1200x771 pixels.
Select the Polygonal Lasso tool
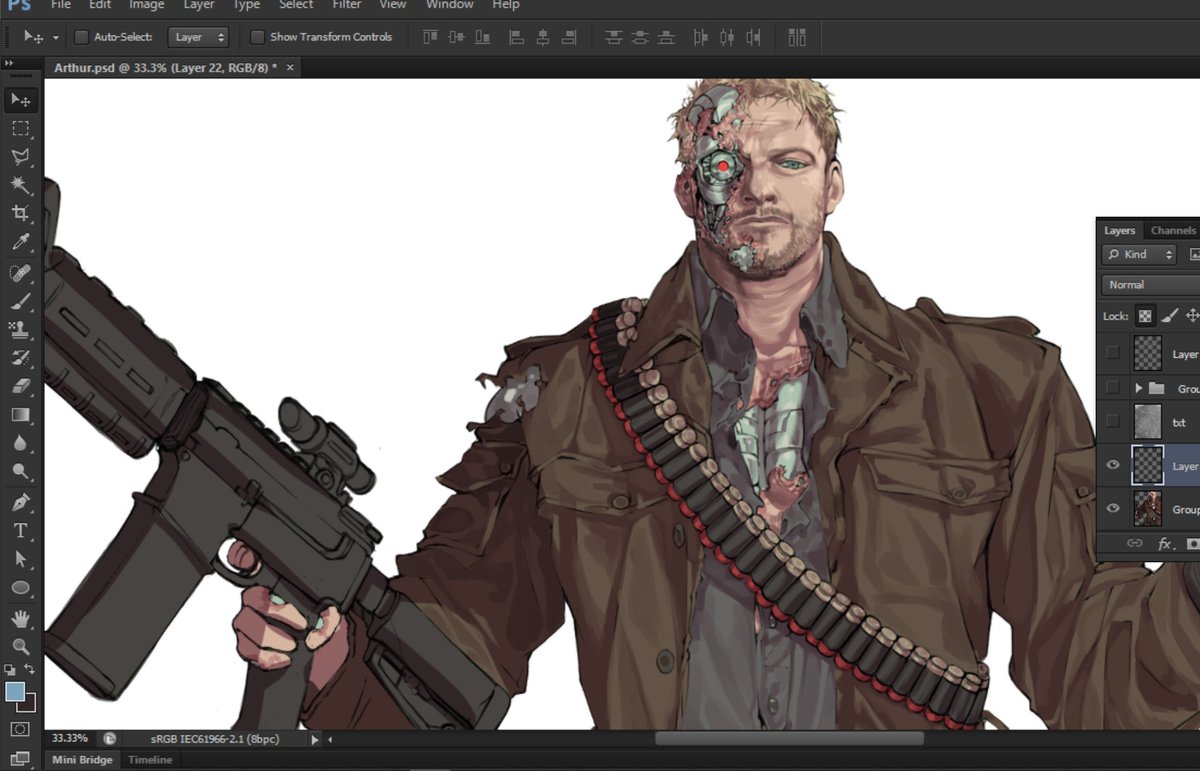pyautogui.click(x=20, y=156)
